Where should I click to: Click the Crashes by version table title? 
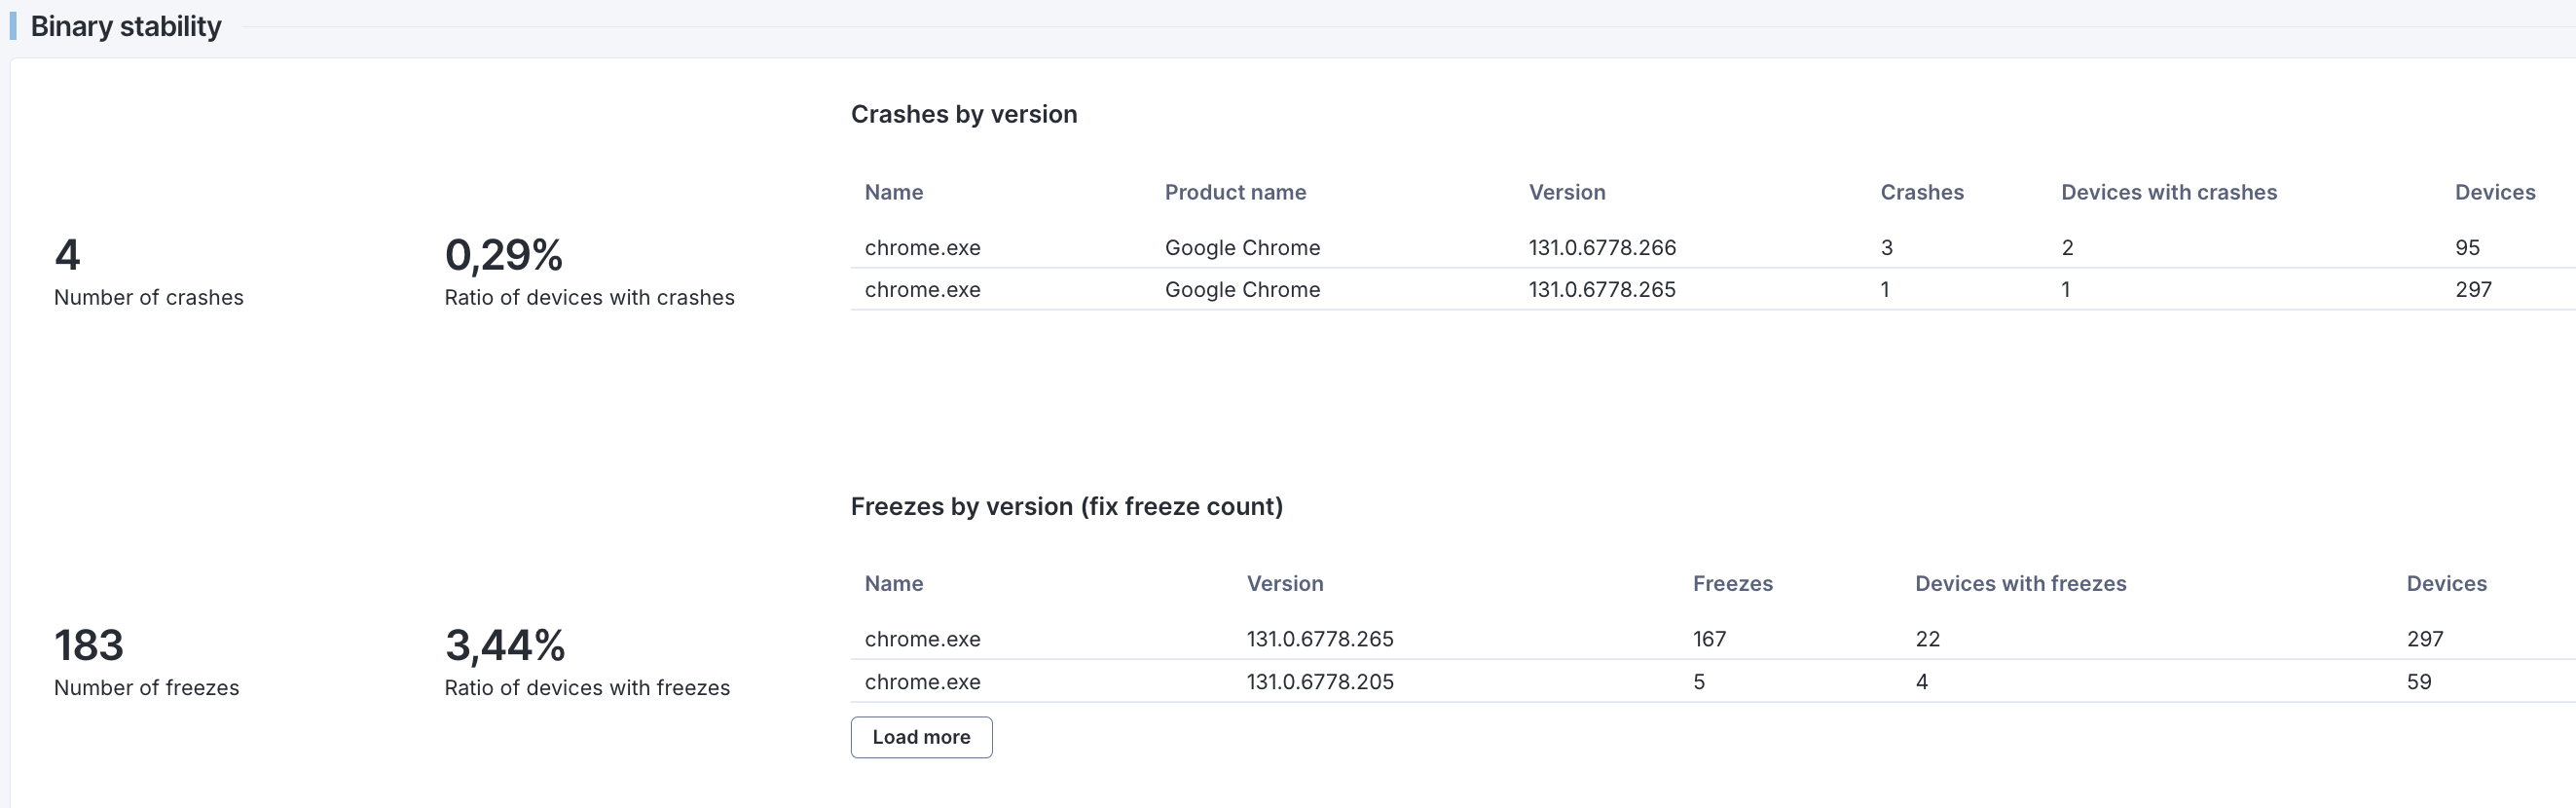click(963, 114)
